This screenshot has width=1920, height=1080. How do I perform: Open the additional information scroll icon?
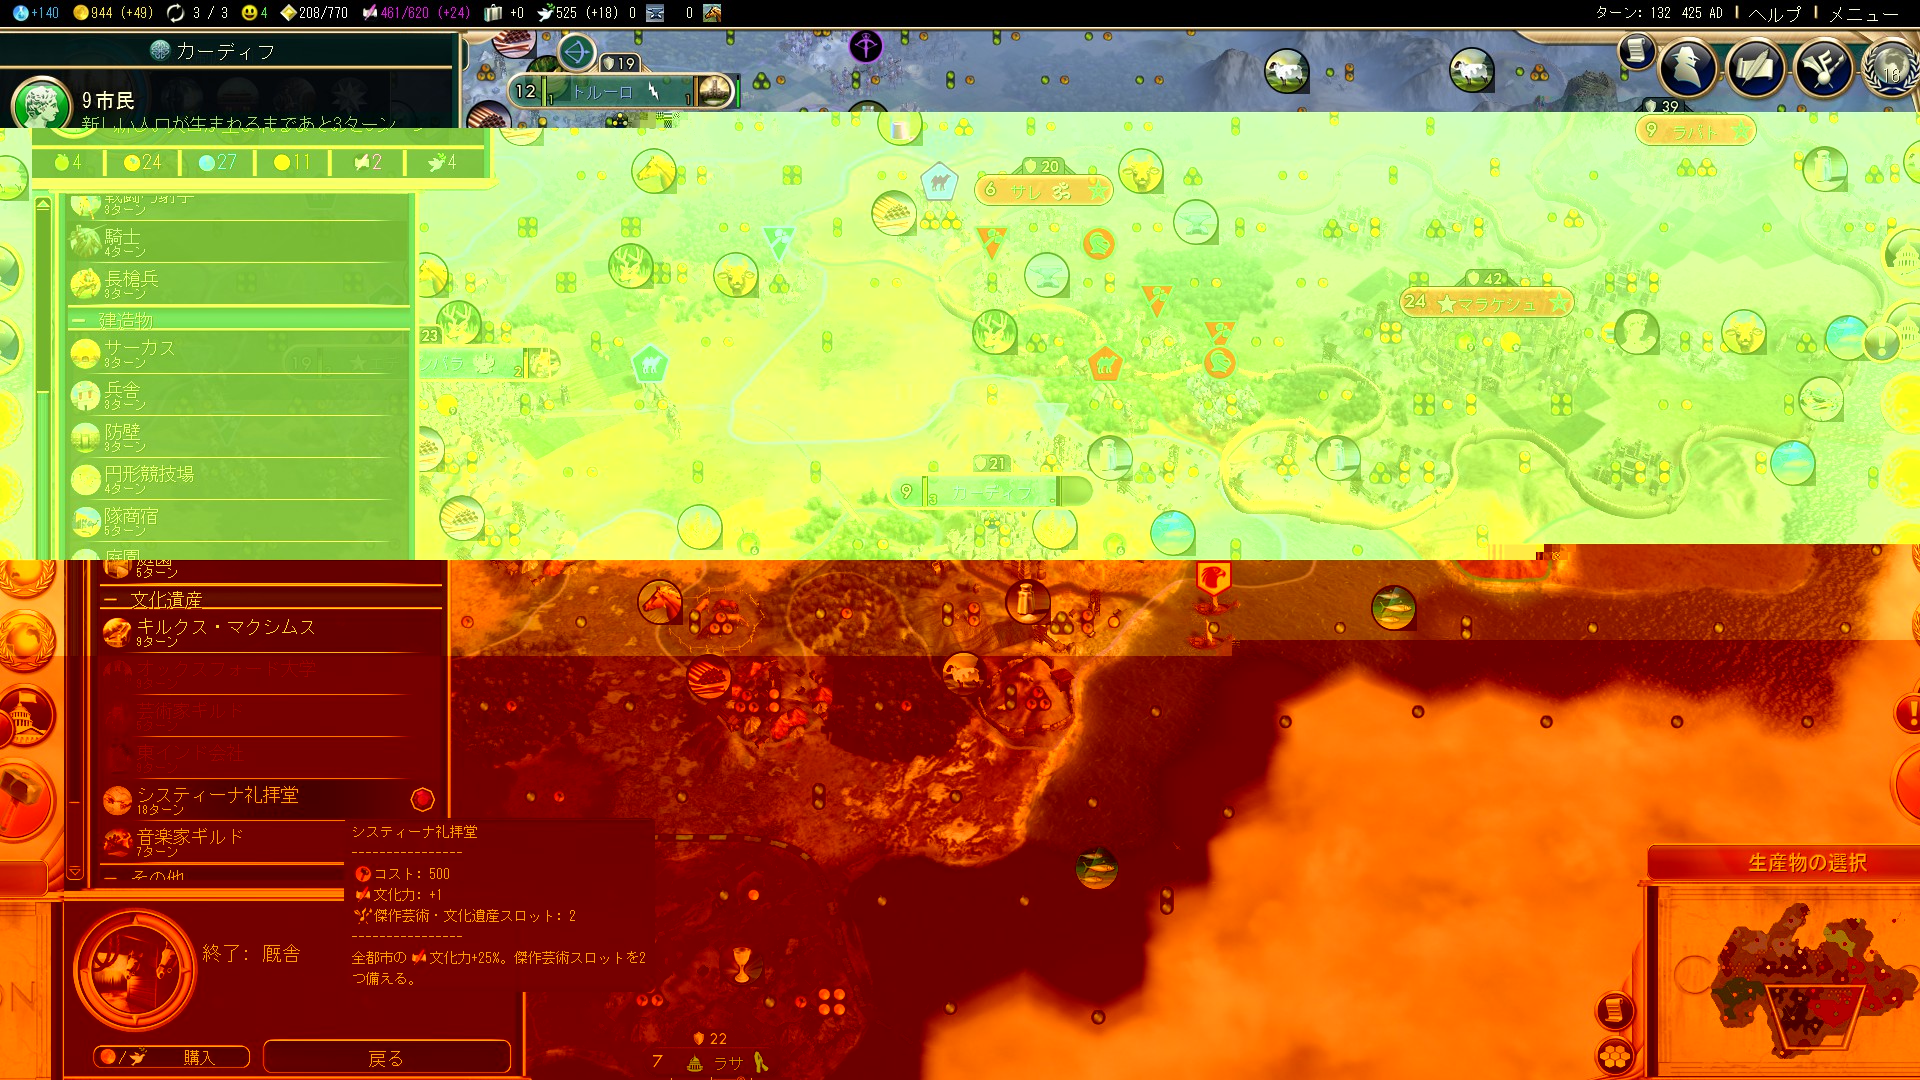[1636, 50]
